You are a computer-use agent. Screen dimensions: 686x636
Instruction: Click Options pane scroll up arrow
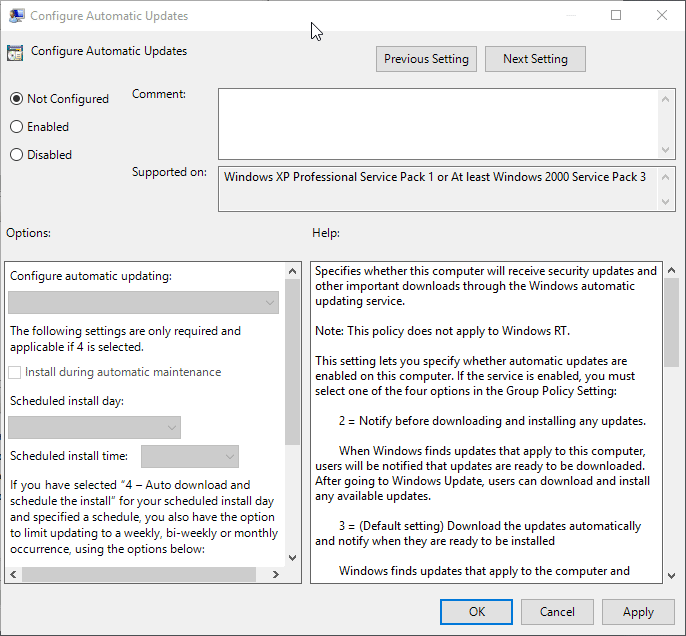293,271
